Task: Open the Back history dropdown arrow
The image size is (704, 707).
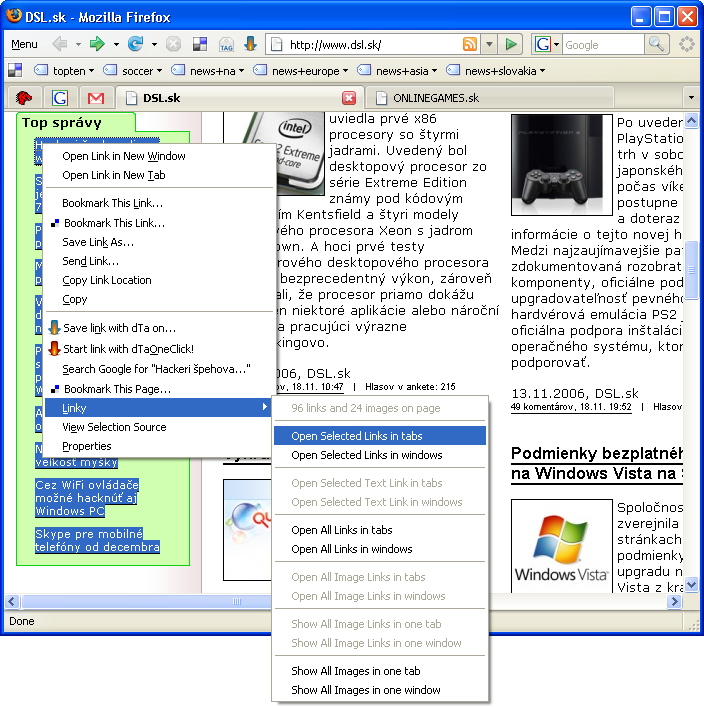Action: coord(78,45)
